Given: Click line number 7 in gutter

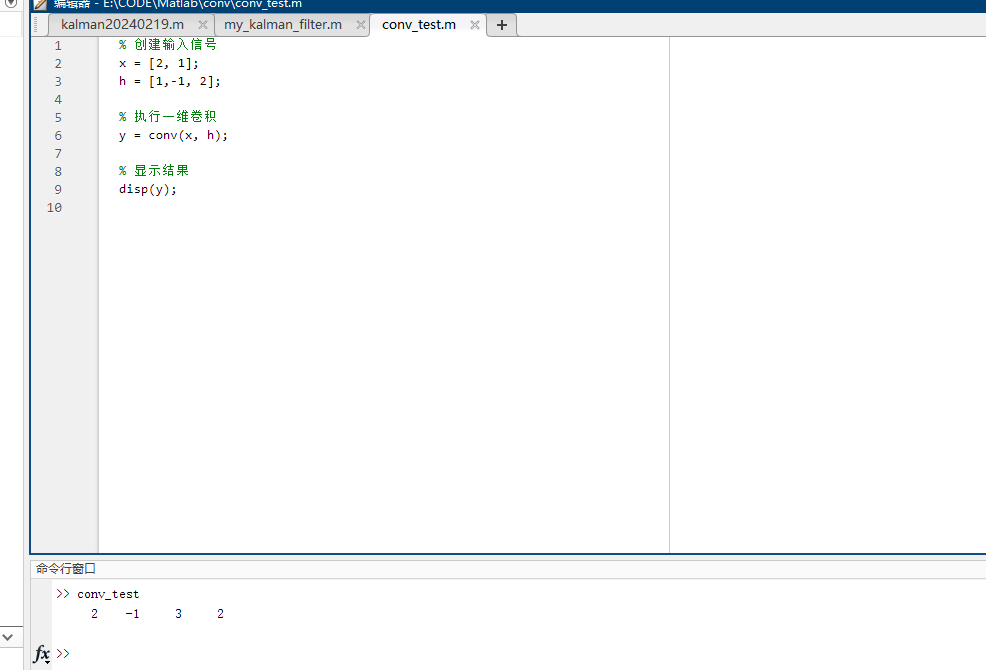Looking at the screenshot, I should point(58,154).
